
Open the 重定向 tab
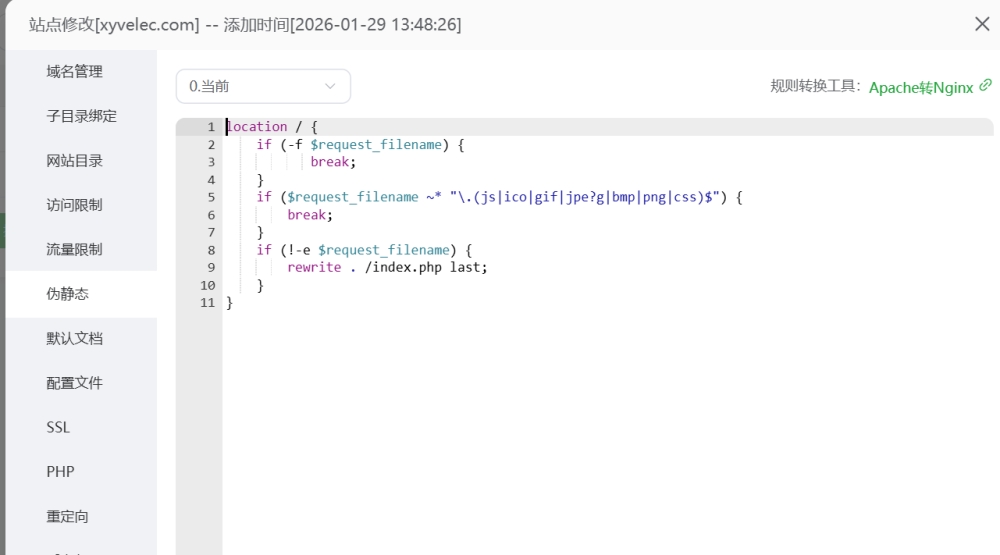point(67,517)
